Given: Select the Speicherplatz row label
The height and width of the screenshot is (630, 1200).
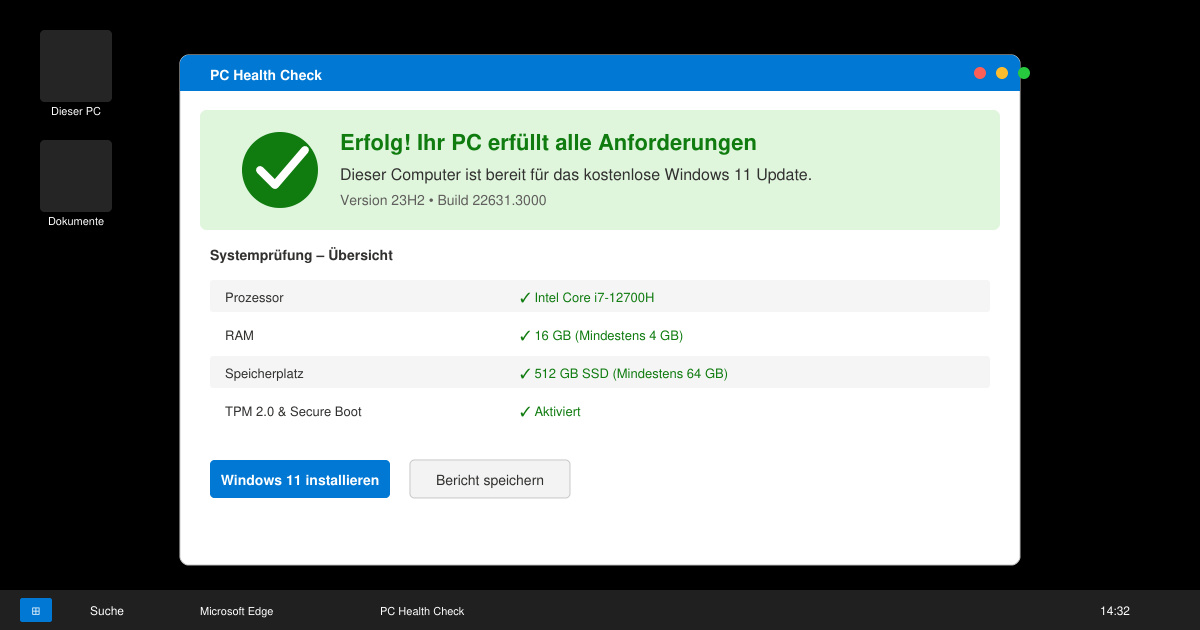Looking at the screenshot, I should click(264, 373).
